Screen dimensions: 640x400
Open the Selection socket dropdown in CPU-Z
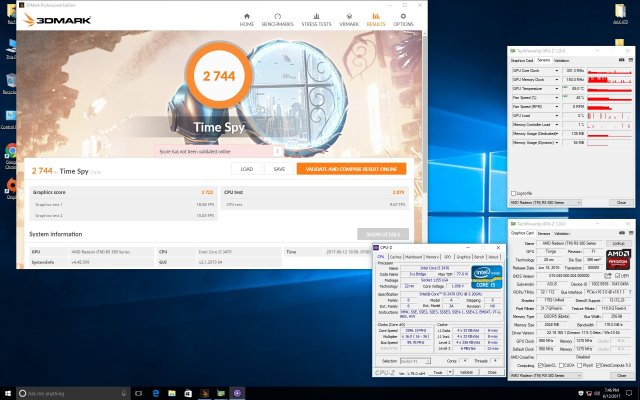pyautogui.click(x=415, y=361)
